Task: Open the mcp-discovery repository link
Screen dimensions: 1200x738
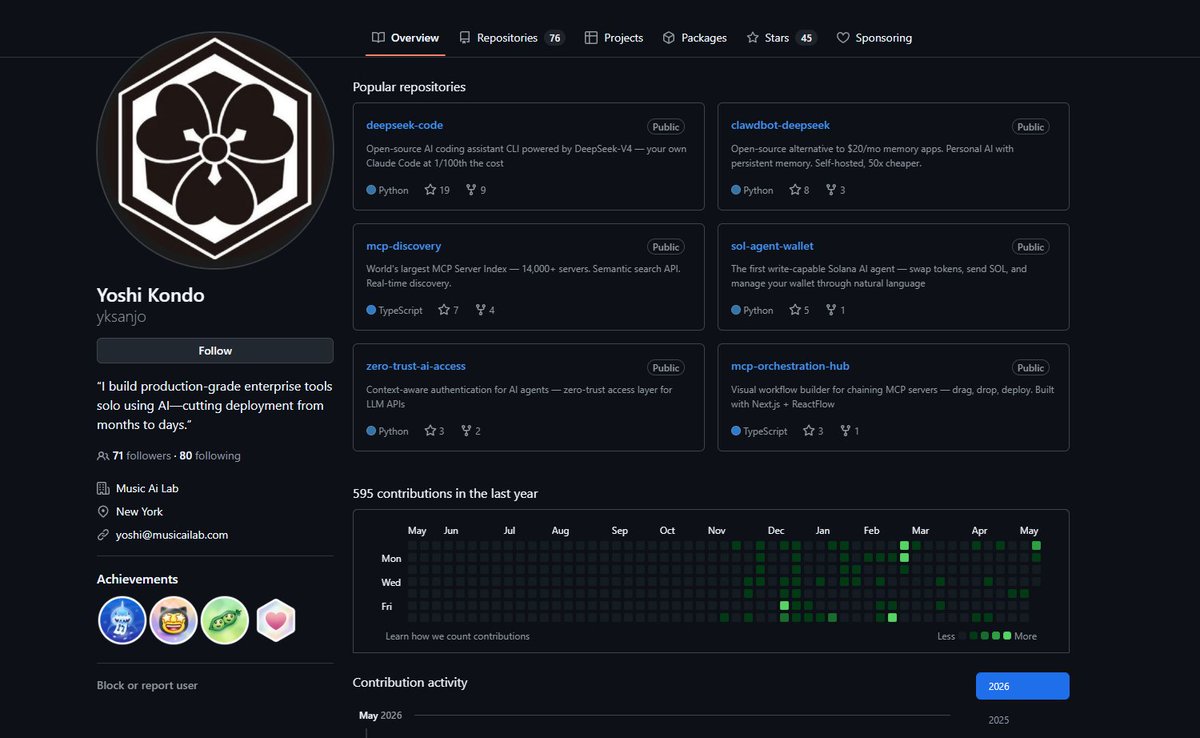Action: point(403,246)
